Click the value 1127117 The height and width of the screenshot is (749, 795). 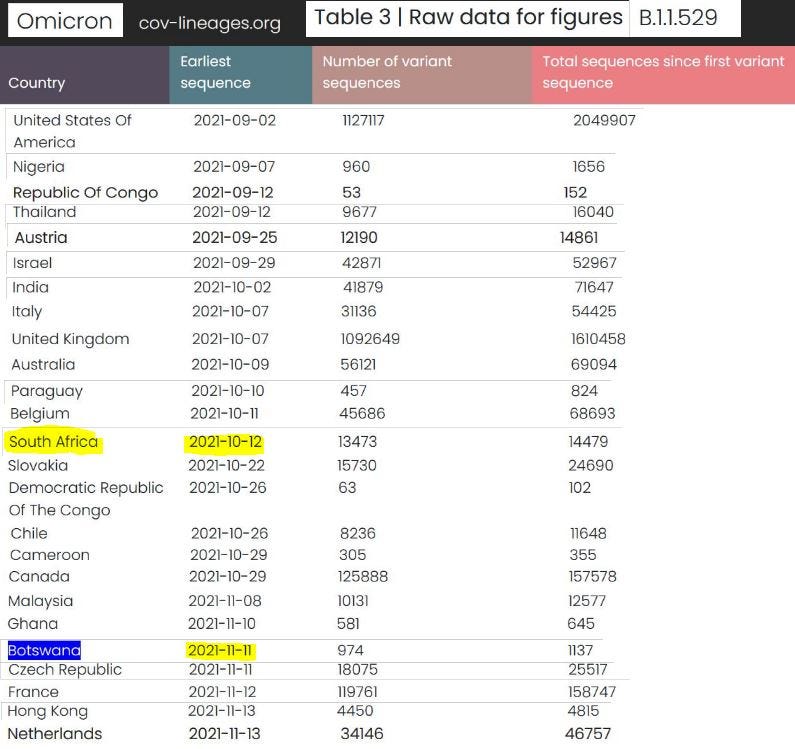pos(363,120)
